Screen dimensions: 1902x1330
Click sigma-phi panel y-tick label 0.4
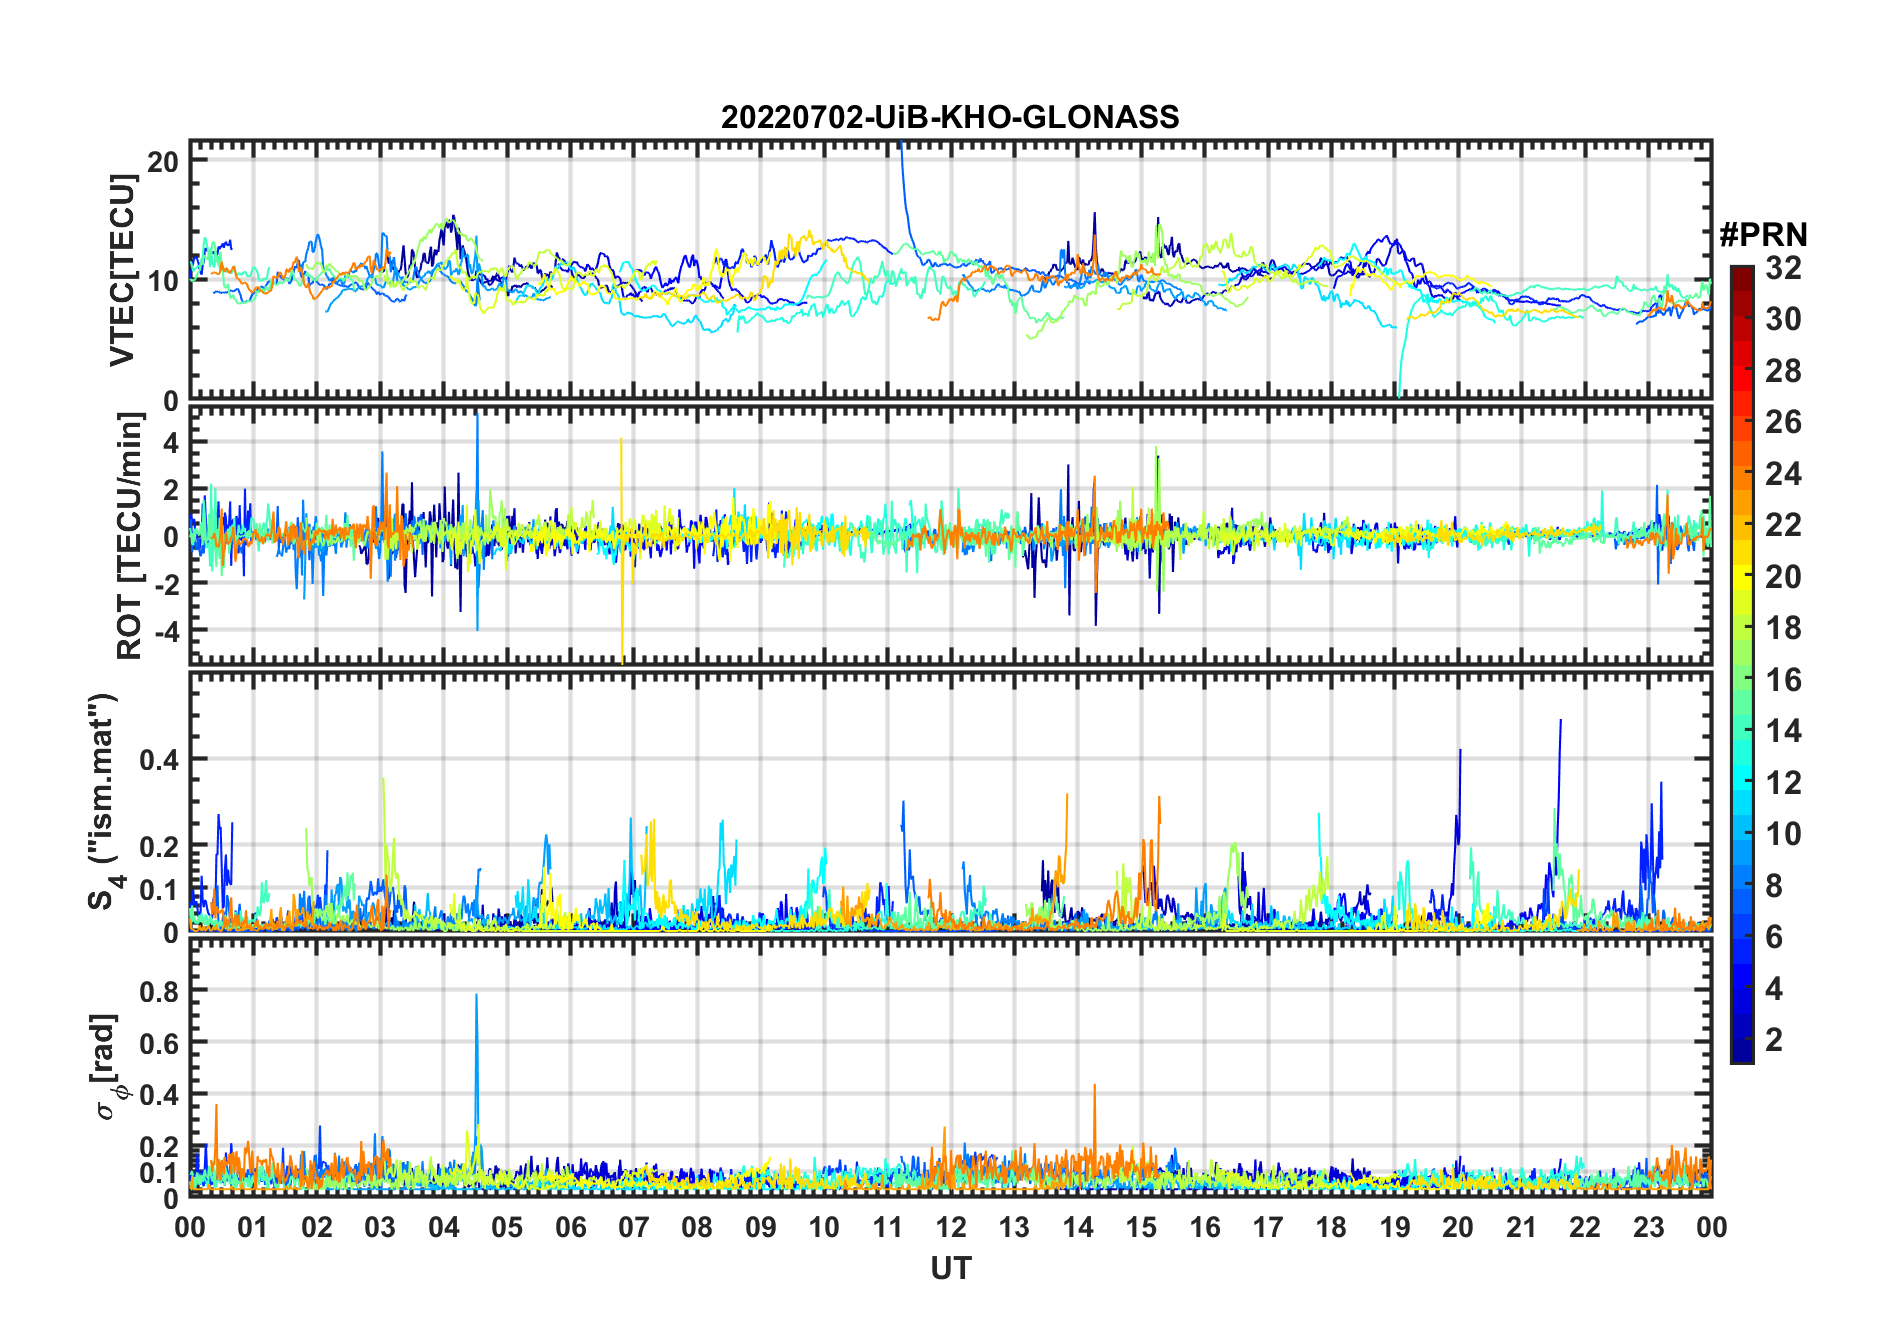tap(158, 1095)
